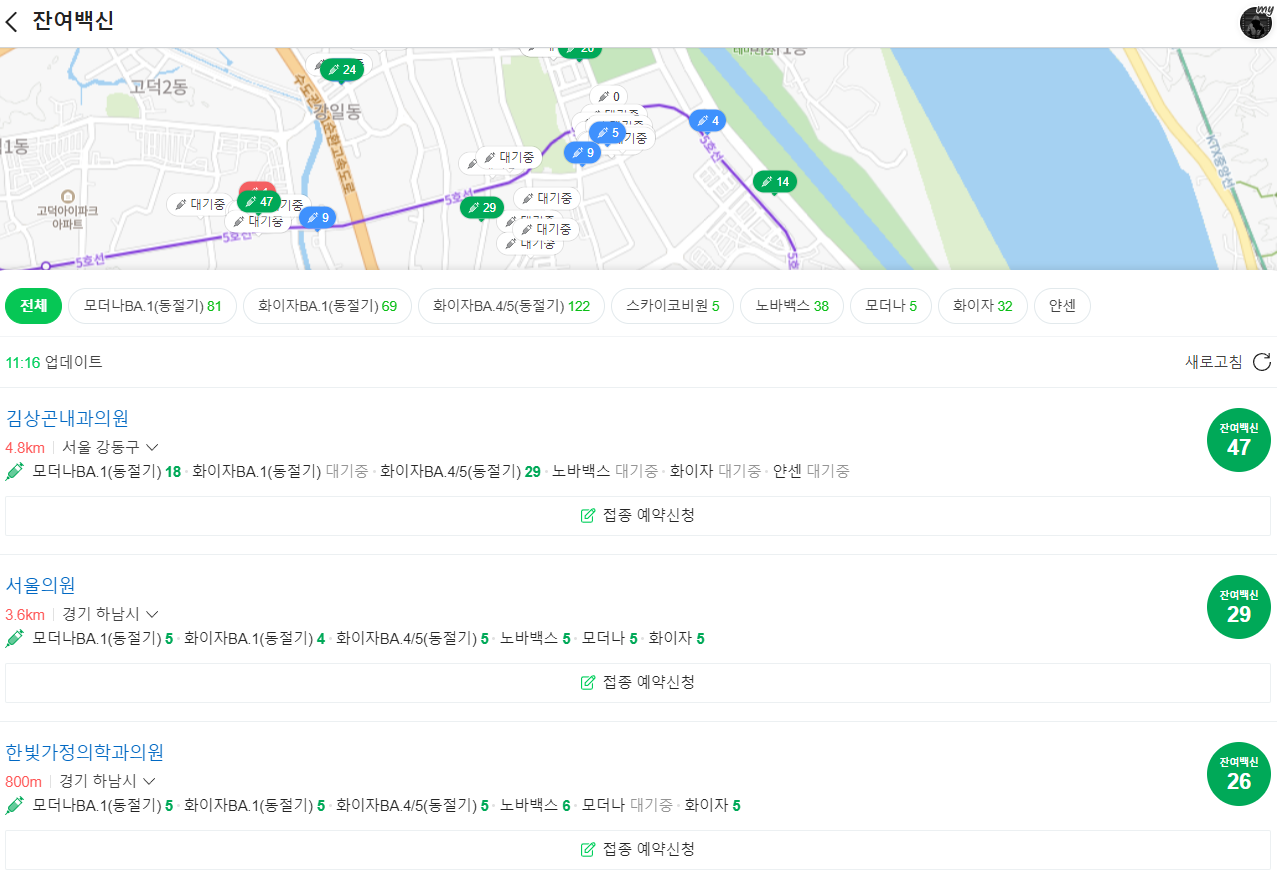This screenshot has height=871, width=1277.
Task: Click 접종 예약신청 for 한빛가정의학과의원
Action: [638, 850]
